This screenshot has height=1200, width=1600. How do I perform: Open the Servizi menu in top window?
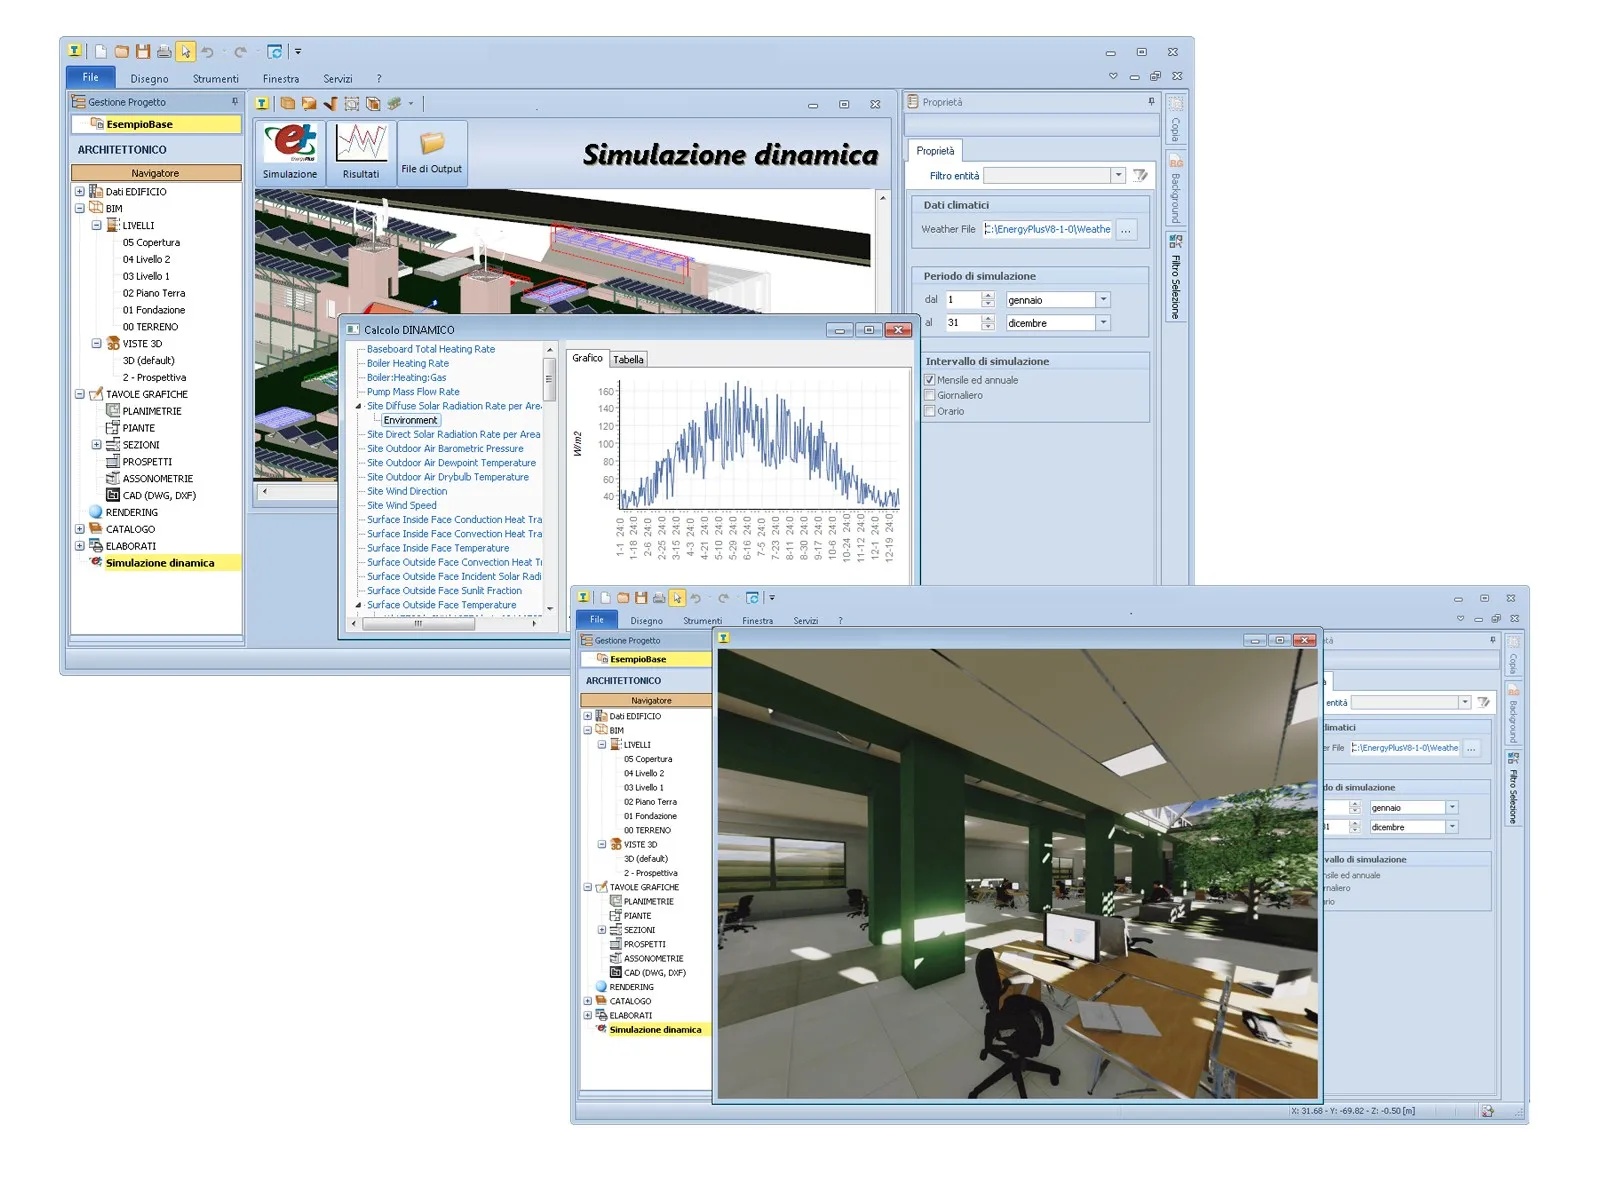click(x=338, y=78)
